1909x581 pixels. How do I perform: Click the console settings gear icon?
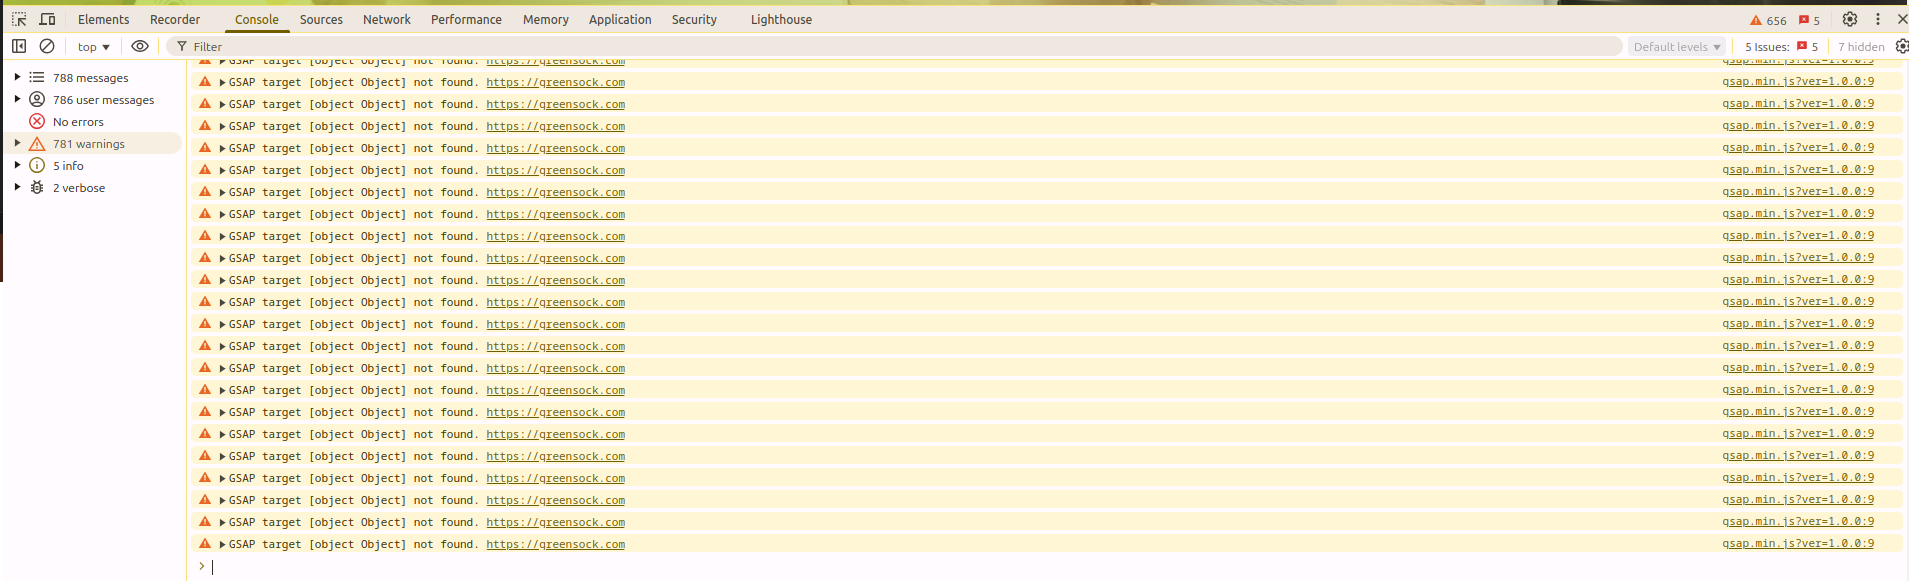1901,46
